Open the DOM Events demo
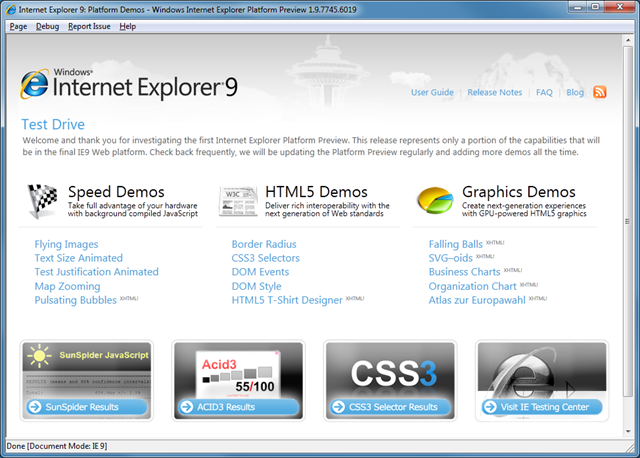The height and width of the screenshot is (458, 640). (x=260, y=272)
